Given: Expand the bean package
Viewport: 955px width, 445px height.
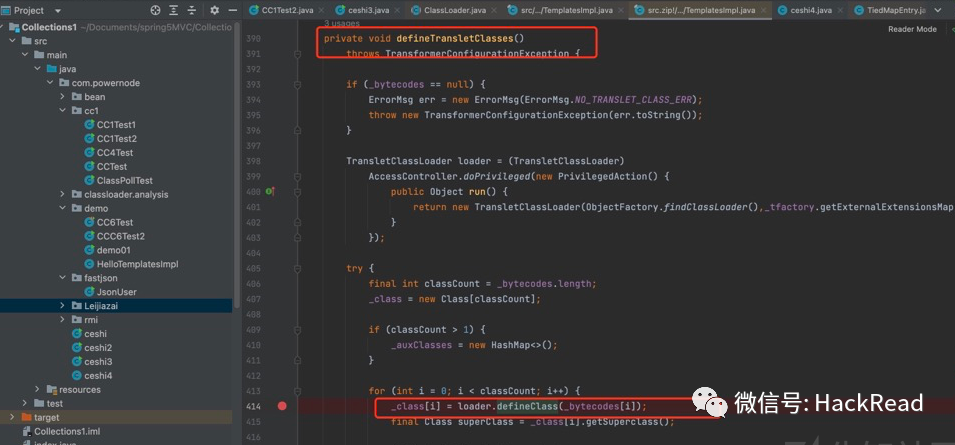Looking at the screenshot, I should [62, 97].
